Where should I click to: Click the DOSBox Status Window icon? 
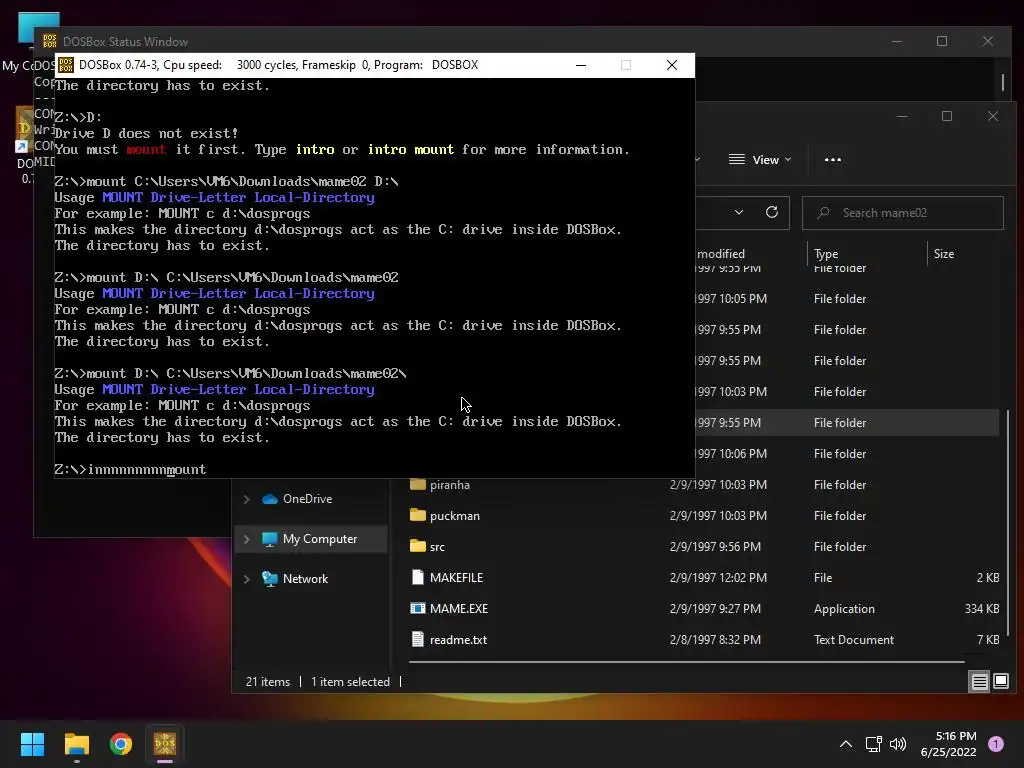(50, 41)
